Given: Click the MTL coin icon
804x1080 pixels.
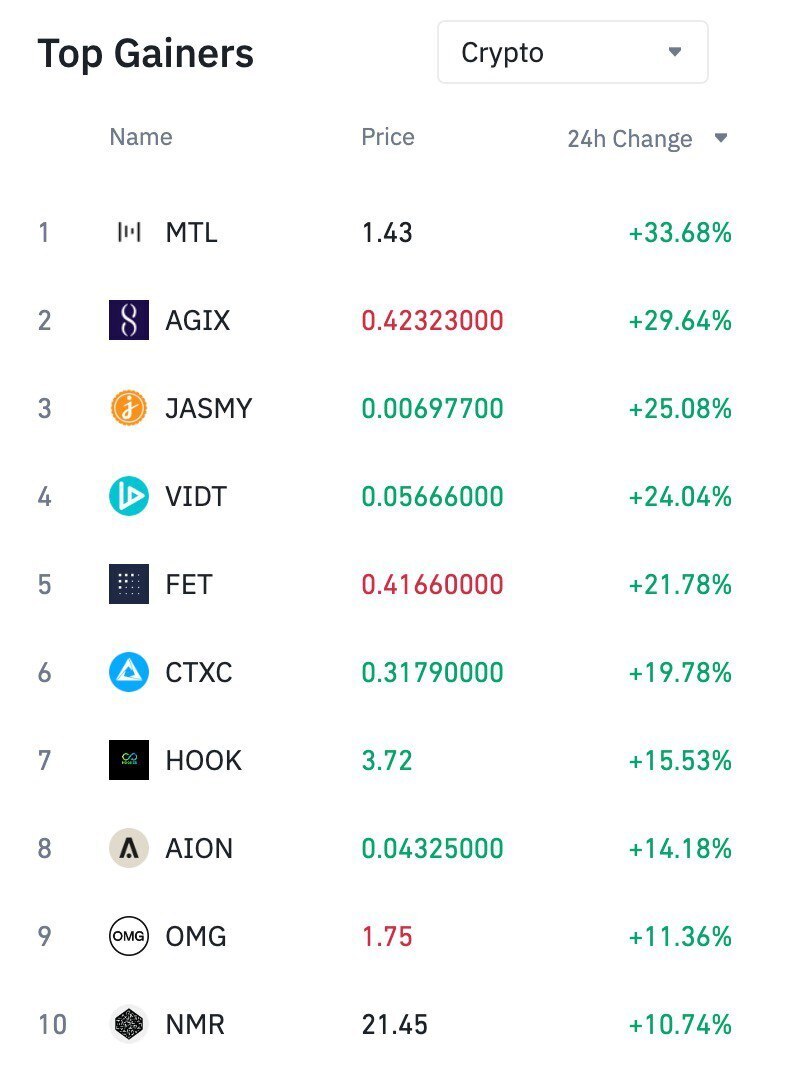Looking at the screenshot, I should click(129, 233).
